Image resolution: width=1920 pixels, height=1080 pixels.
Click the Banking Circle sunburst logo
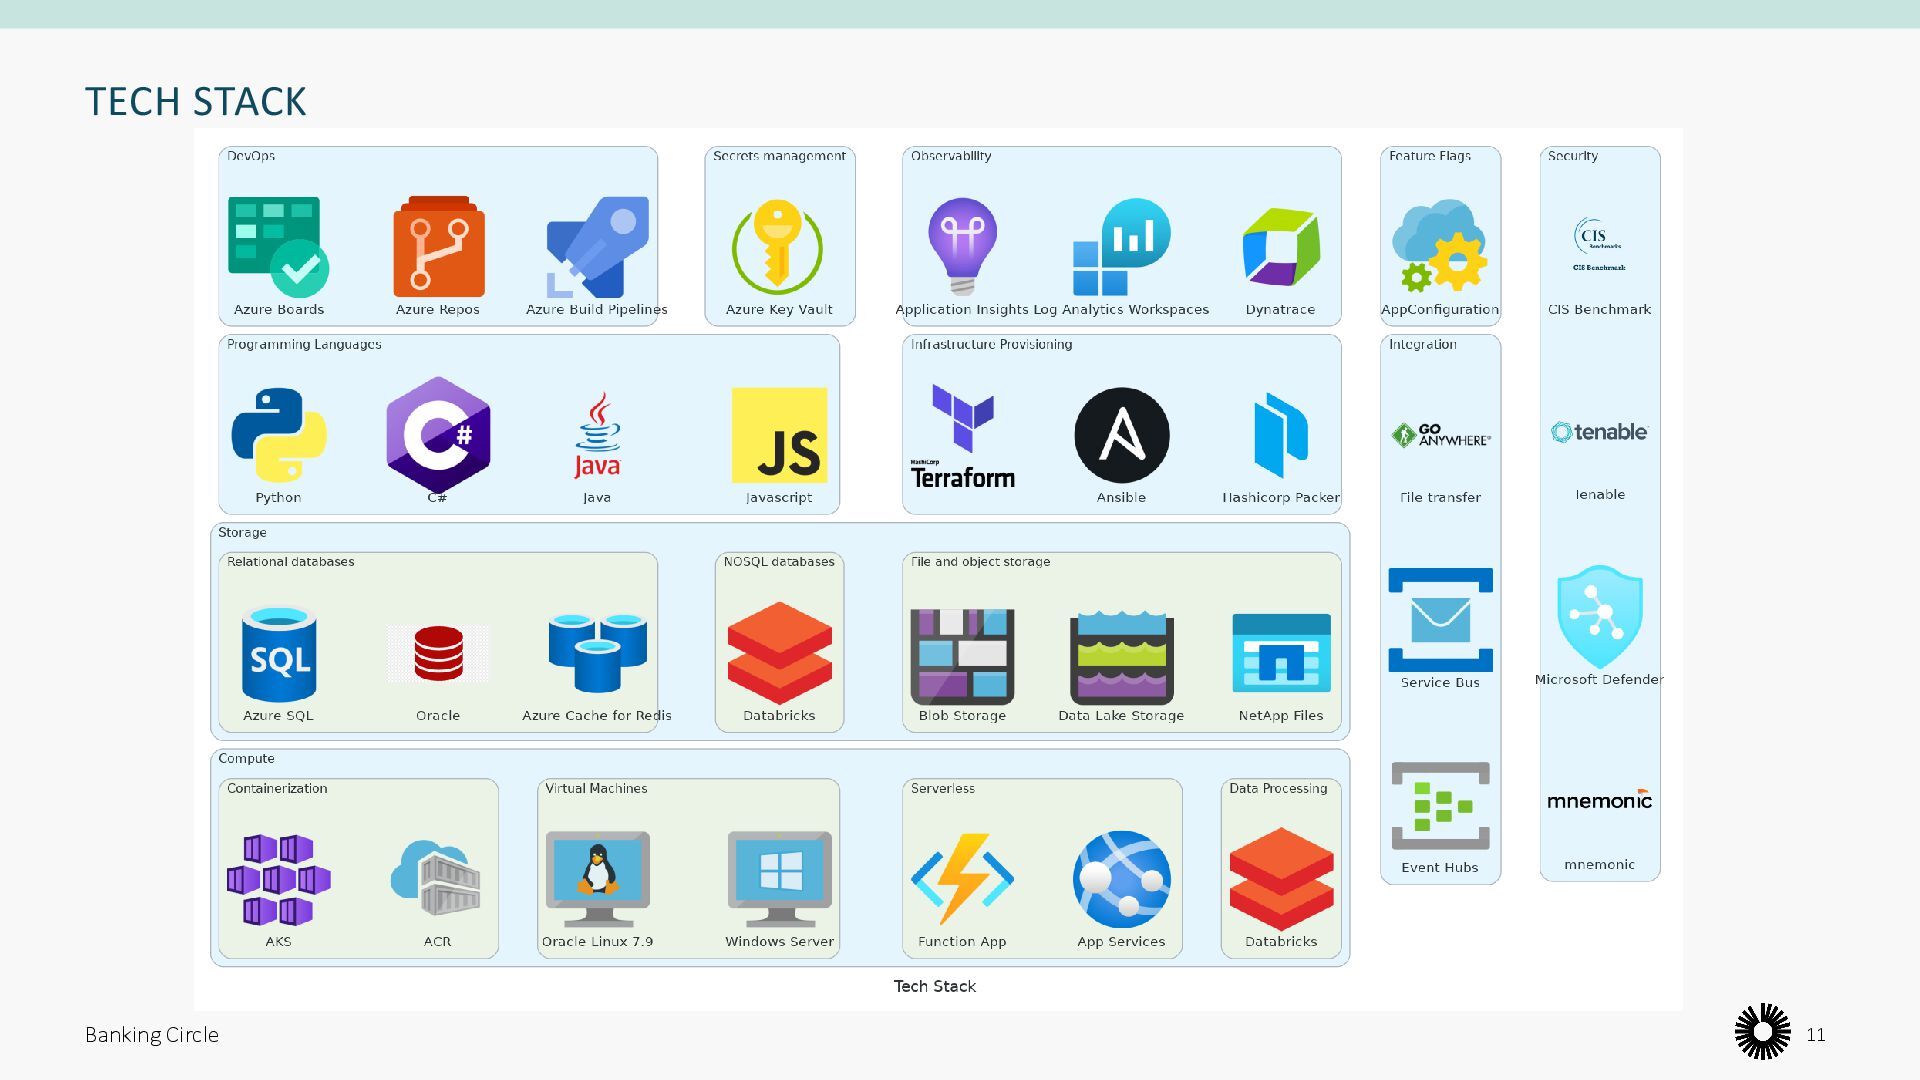[x=1762, y=1032]
